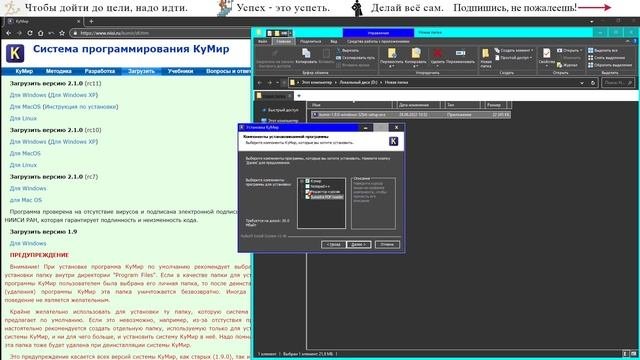Sort by Размер column header
Image resolution: width=640 pixels, height=360 pixels.
click(495, 105)
